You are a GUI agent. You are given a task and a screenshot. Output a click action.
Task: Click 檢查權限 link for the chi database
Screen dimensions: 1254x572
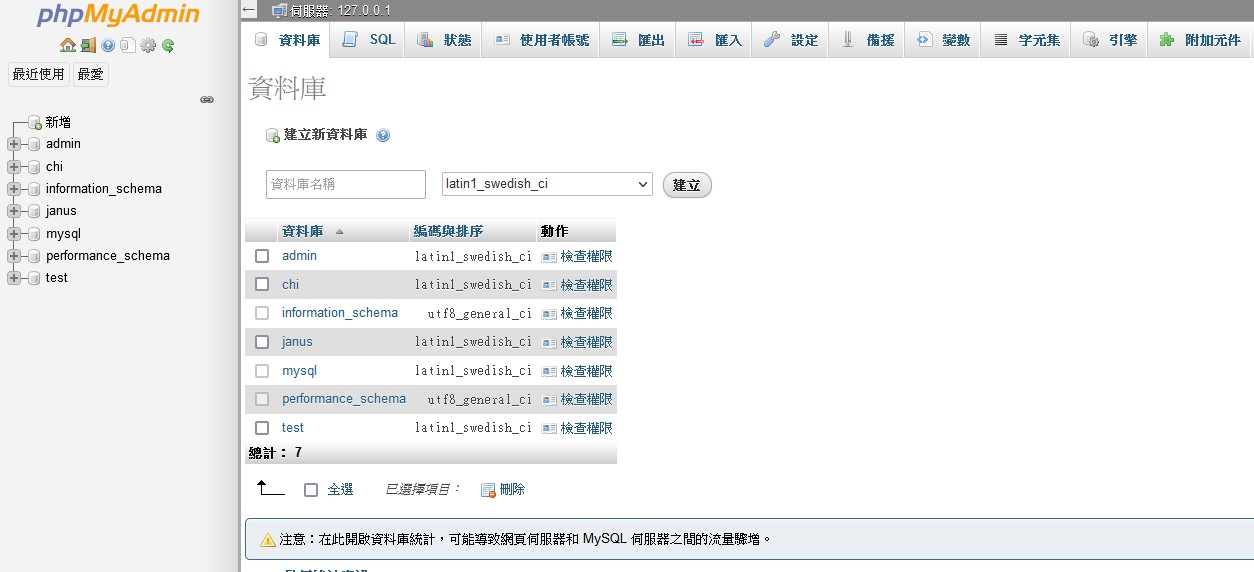point(585,285)
